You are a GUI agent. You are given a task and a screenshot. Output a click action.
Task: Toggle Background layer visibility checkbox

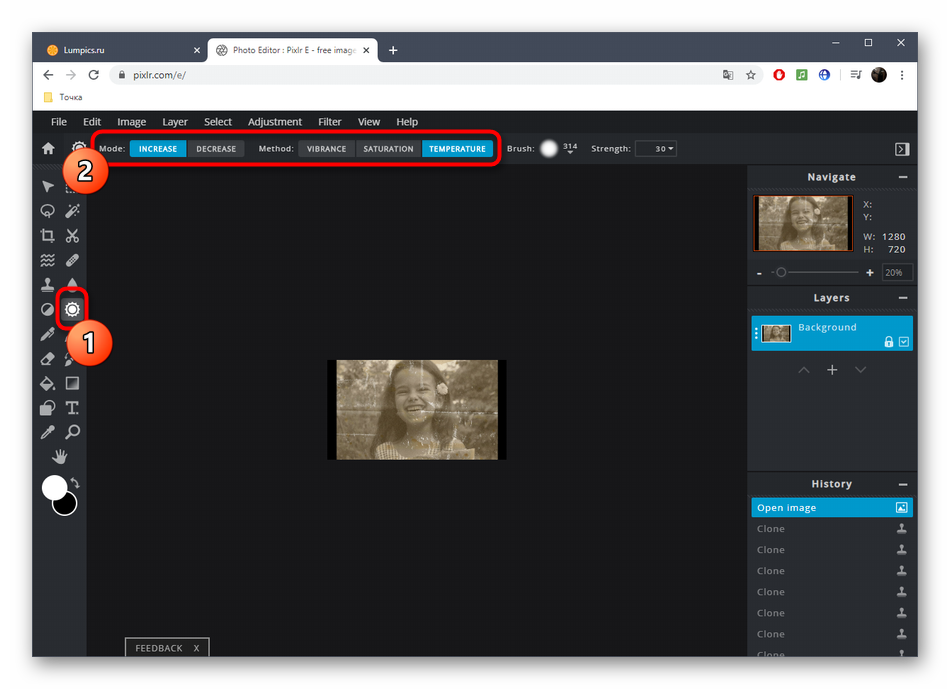coord(904,342)
